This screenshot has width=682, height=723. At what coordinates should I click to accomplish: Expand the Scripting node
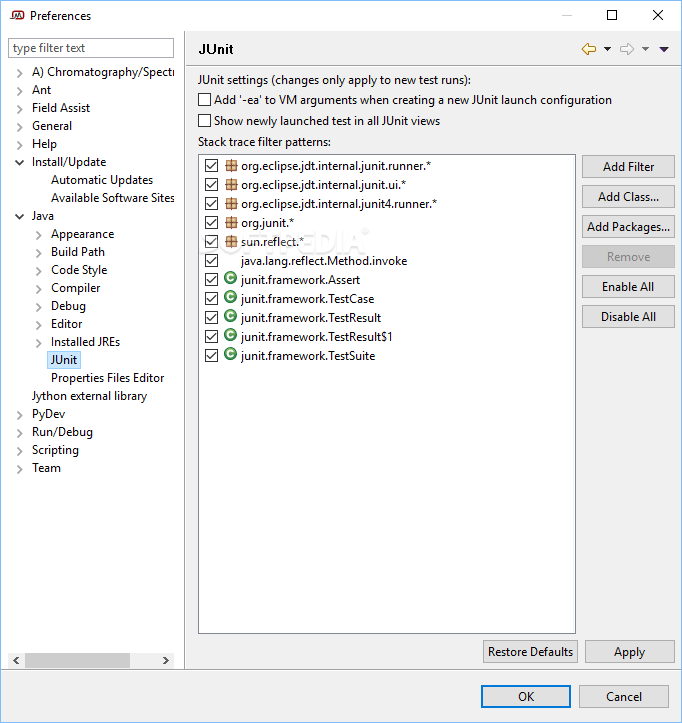click(19, 451)
